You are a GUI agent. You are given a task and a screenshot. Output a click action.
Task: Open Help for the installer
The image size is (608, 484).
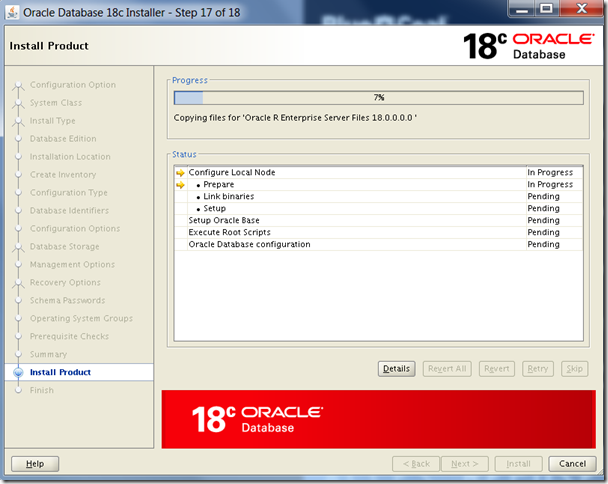point(35,464)
